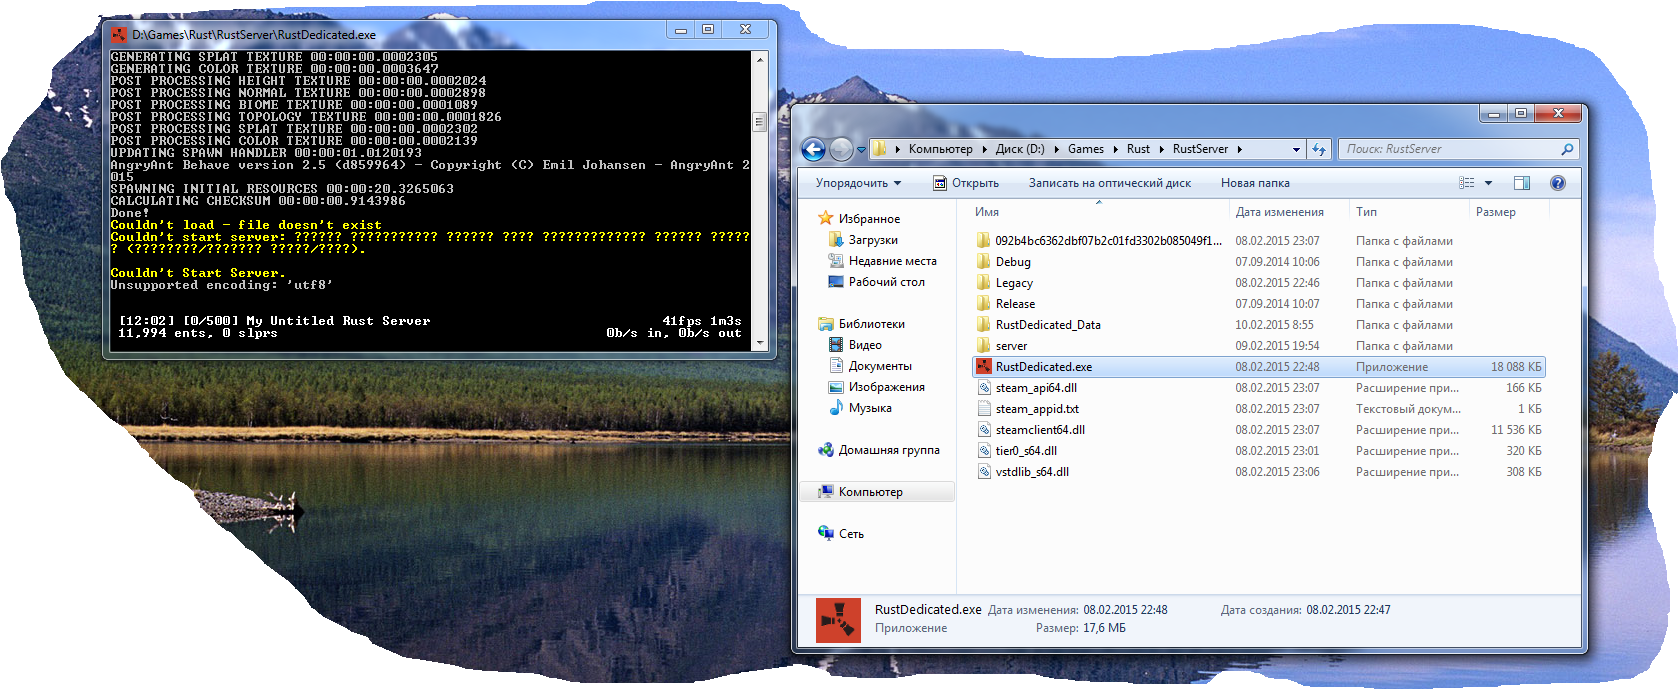Click the console scrollbar's down arrow
Viewport: 1680px width, 691px height.
click(760, 342)
